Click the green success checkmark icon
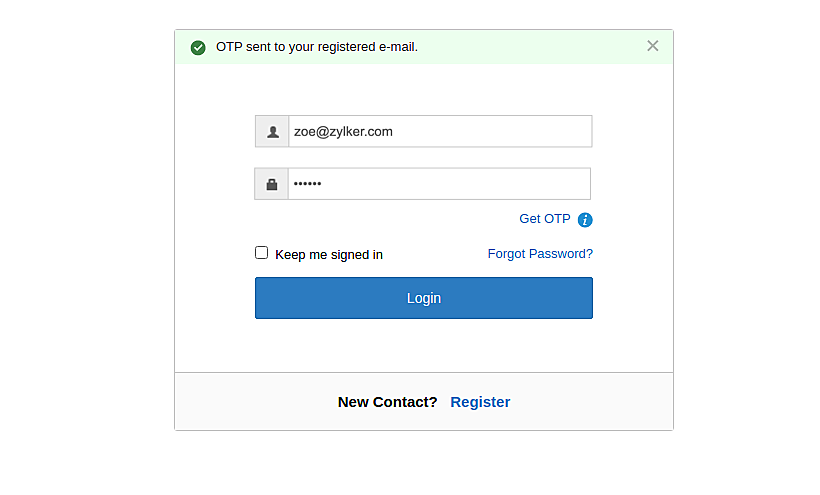 click(198, 47)
